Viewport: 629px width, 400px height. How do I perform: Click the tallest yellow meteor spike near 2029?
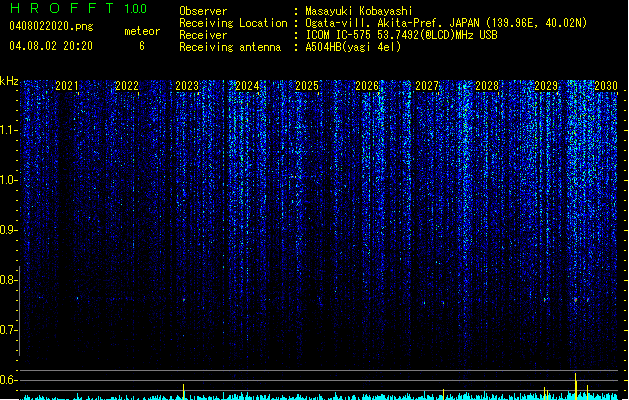click(576, 386)
